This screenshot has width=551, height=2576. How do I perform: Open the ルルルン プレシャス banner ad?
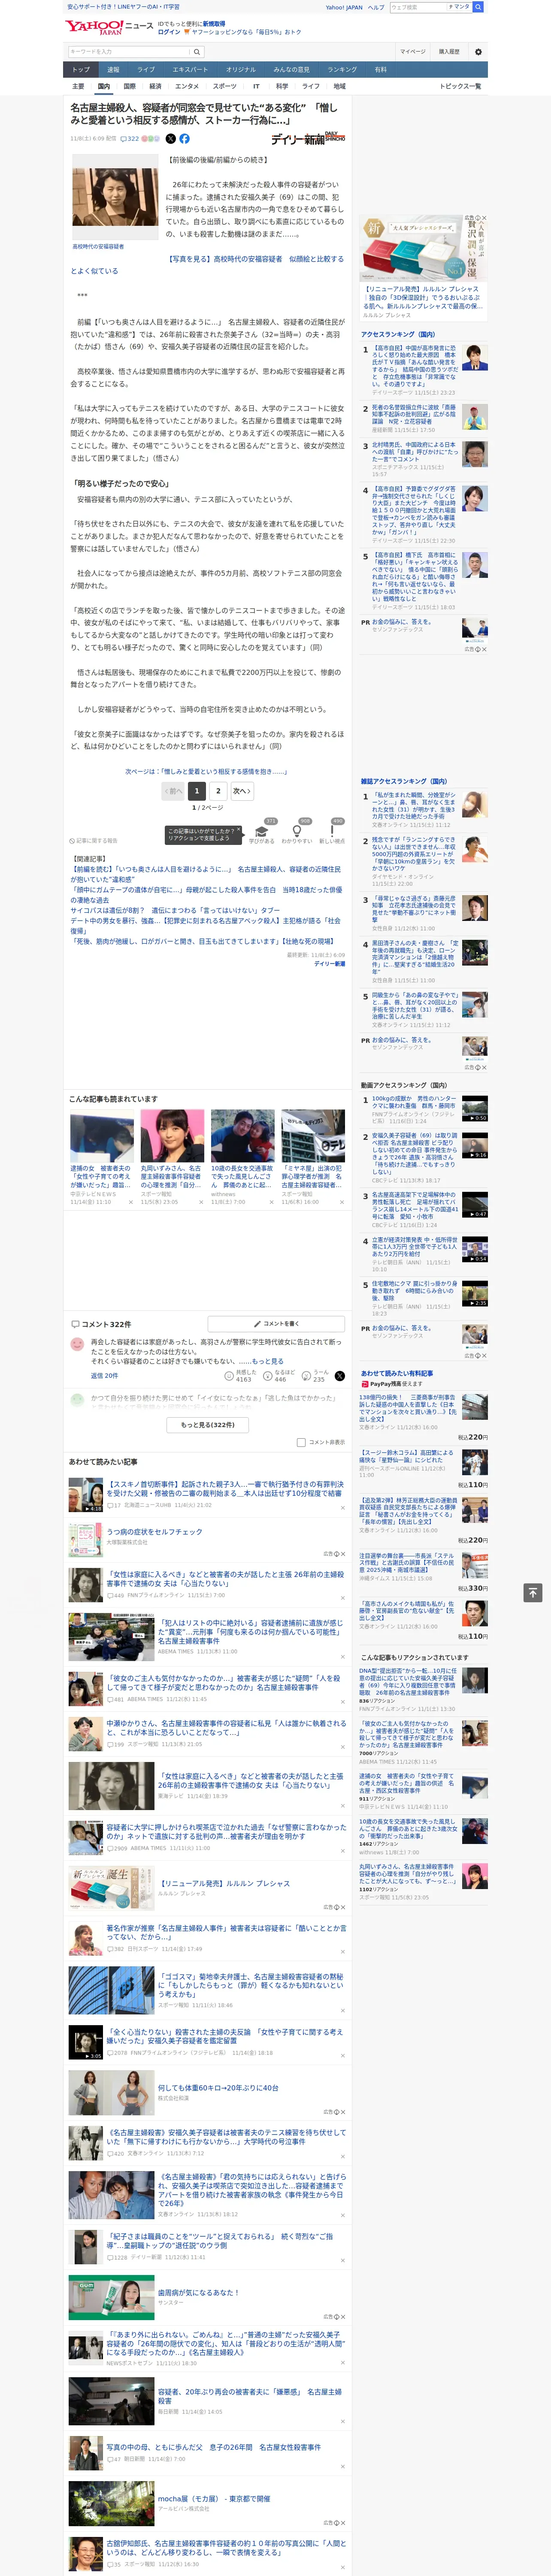point(424,248)
